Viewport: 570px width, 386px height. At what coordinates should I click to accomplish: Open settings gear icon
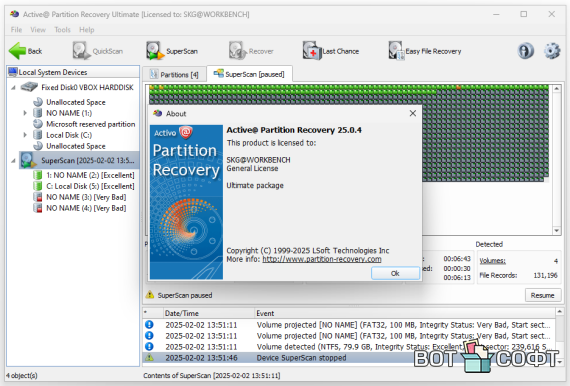(552, 51)
